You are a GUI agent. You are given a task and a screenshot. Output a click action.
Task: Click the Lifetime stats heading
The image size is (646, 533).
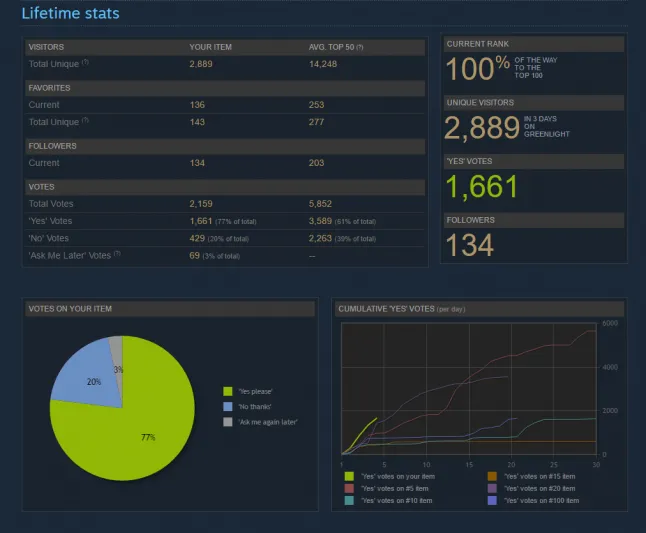pyautogui.click(x=70, y=13)
